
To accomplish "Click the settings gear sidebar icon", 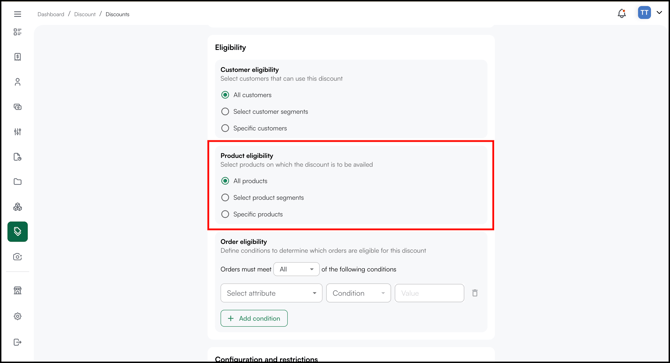I will pos(18,316).
